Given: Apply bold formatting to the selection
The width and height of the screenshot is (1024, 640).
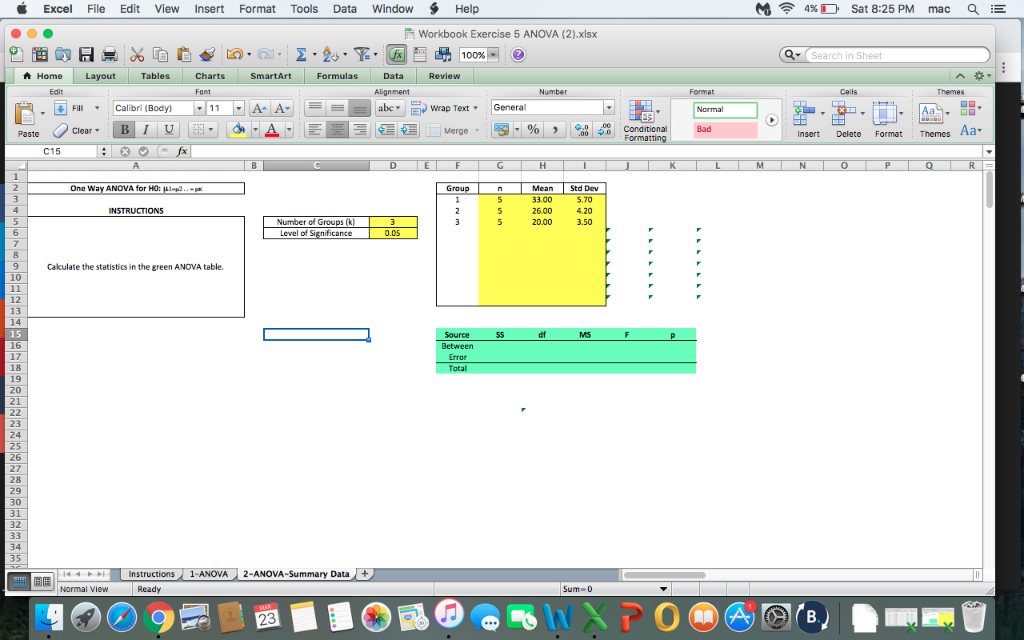Looking at the screenshot, I should pos(125,130).
